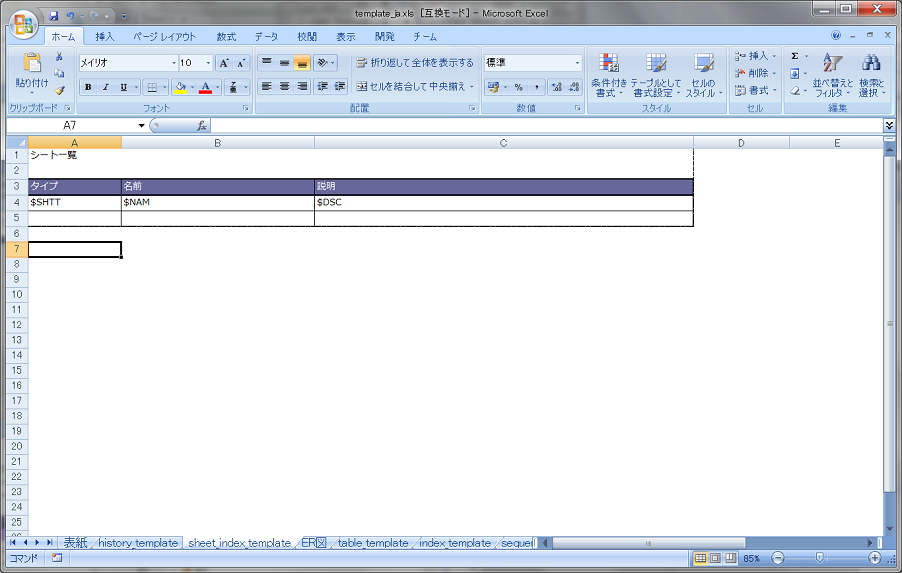Open fill color dropdown arrow
This screenshot has height=573, width=902.
tap(192, 87)
